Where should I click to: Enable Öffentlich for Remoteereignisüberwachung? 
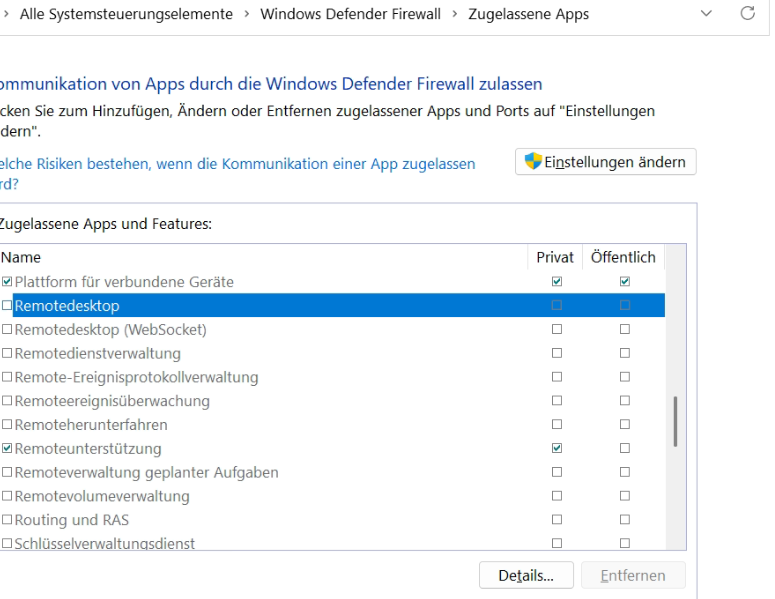[x=625, y=400]
